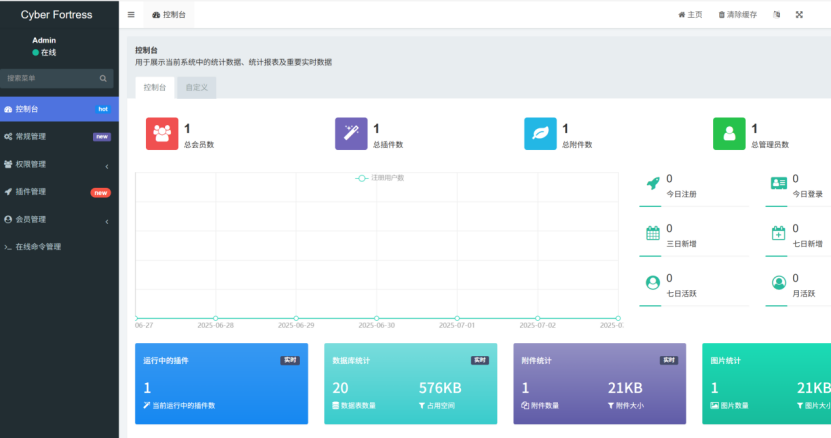Viewport: 831px width, 438px height.
Task: Click the Cyber Fortress logo title
Action: click(57, 15)
